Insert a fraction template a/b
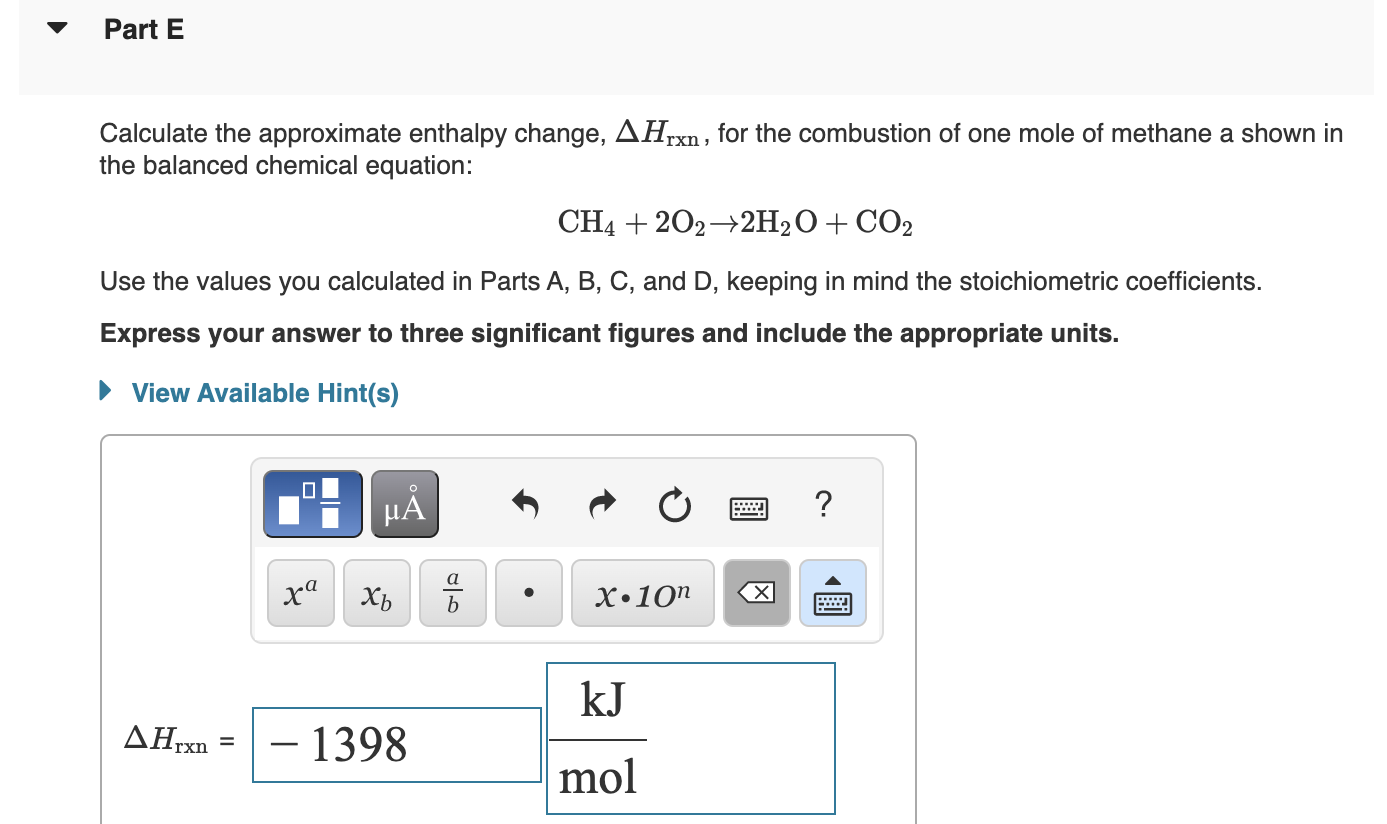 tap(452, 593)
